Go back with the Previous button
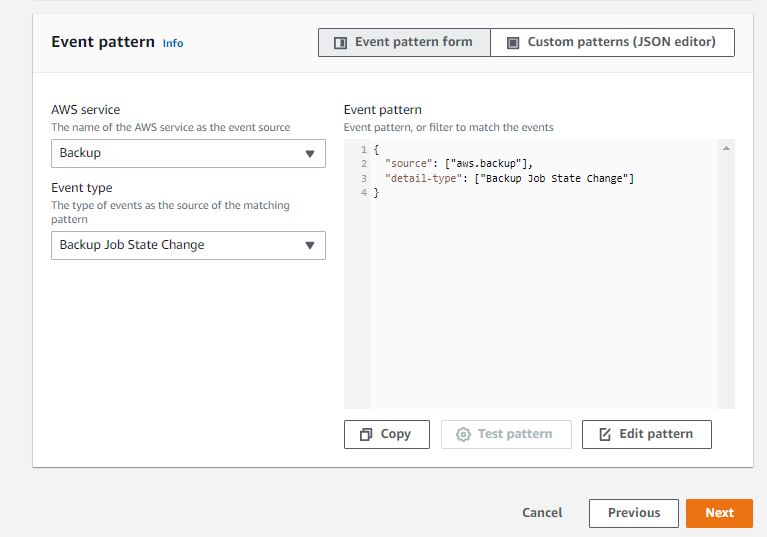This screenshot has height=537, width=767. [x=633, y=513]
